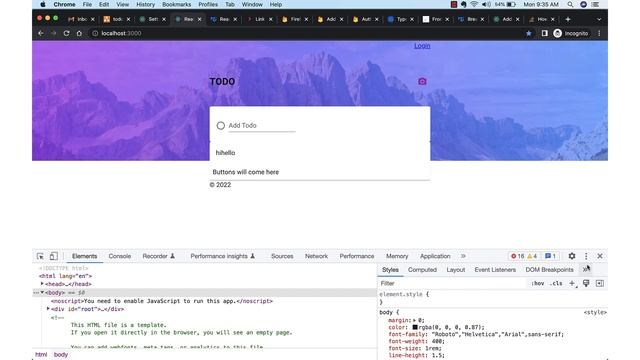Click the yellow warnings count badge

point(532,256)
